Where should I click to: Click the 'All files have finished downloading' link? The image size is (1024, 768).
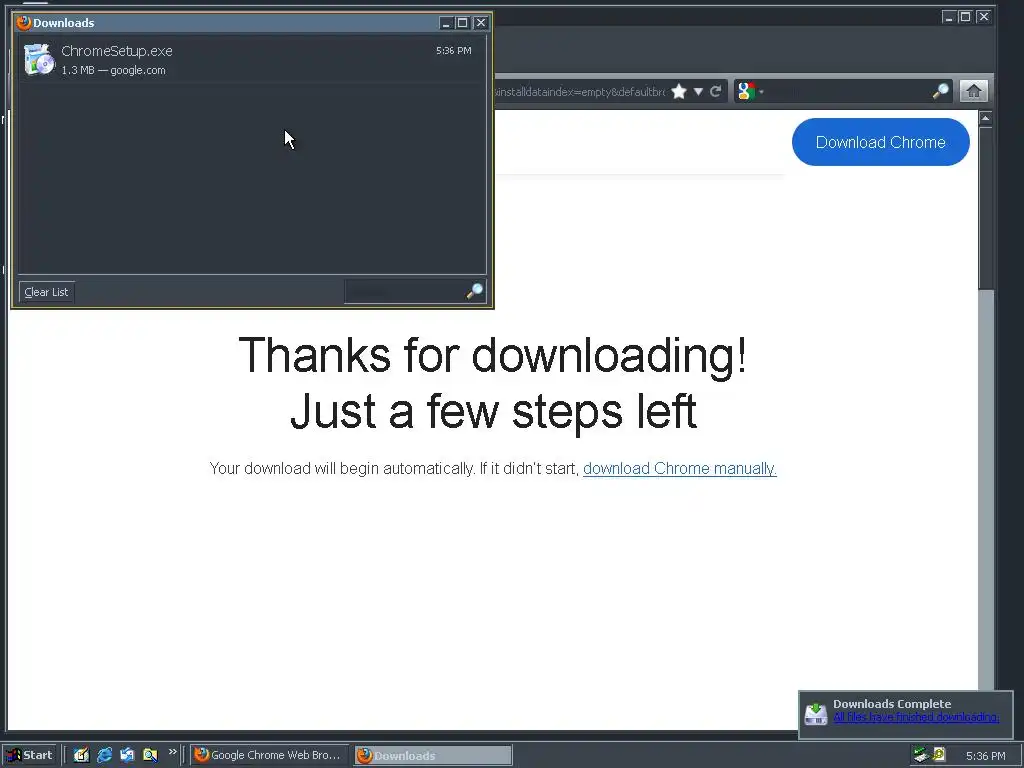click(x=916, y=717)
